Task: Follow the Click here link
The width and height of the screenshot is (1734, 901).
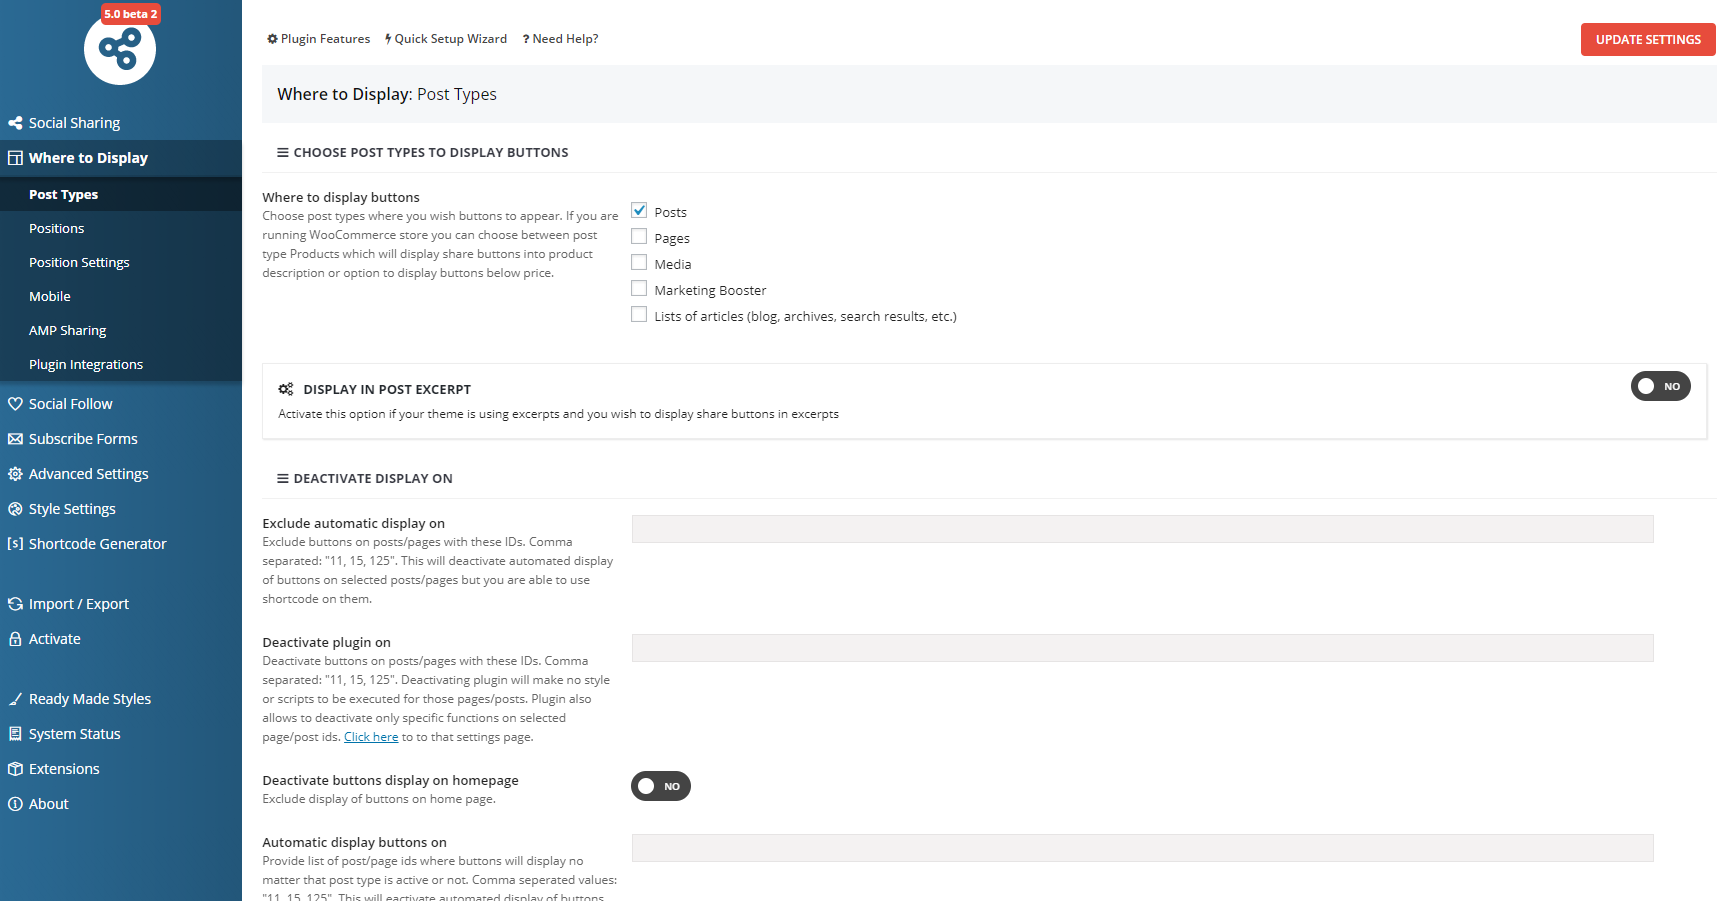Action: [371, 737]
